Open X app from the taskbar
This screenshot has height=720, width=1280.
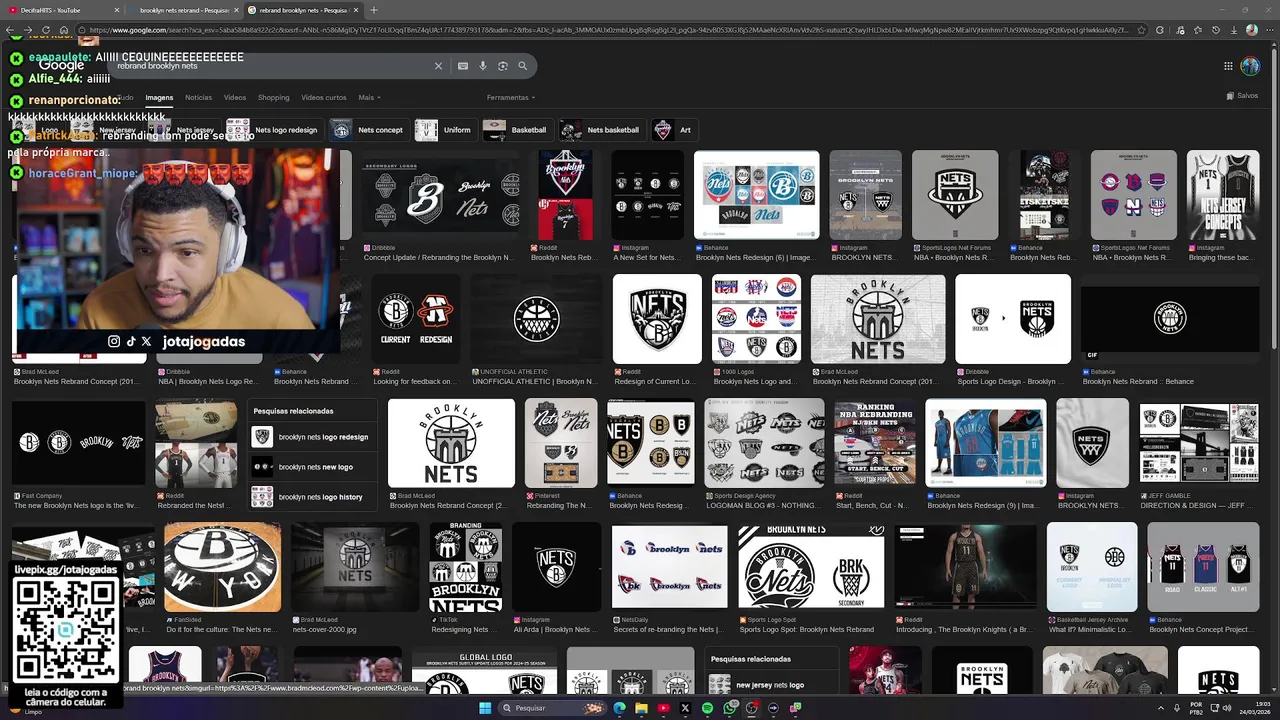[x=685, y=708]
